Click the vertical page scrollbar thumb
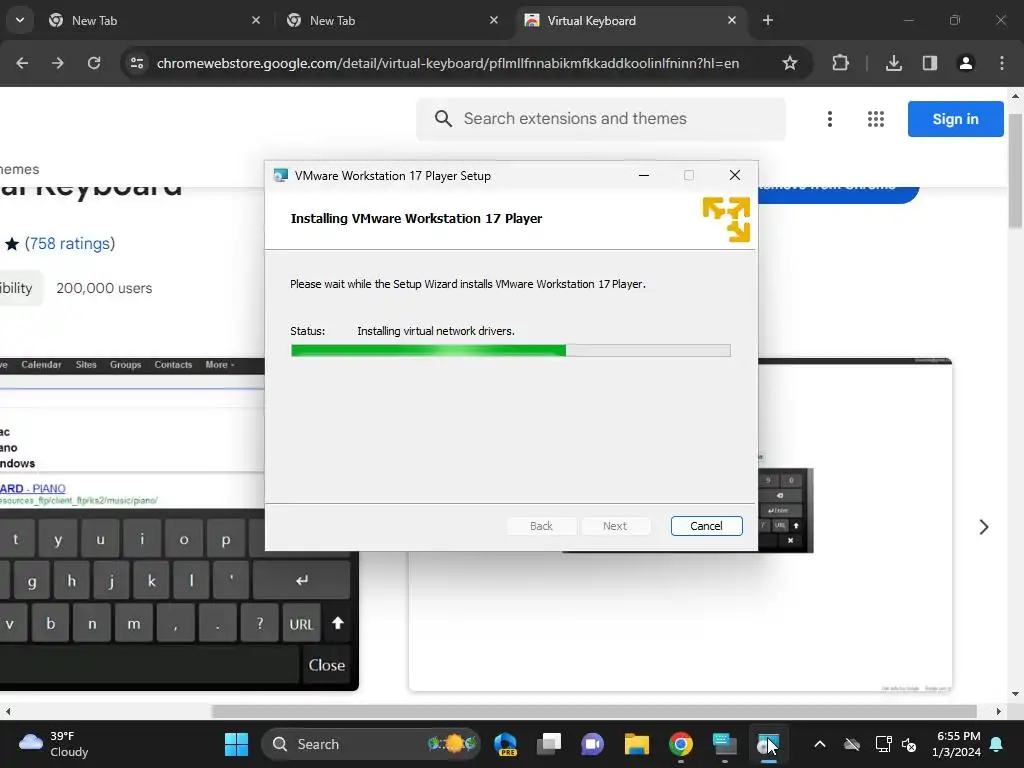1024x768 pixels. click(1015, 171)
